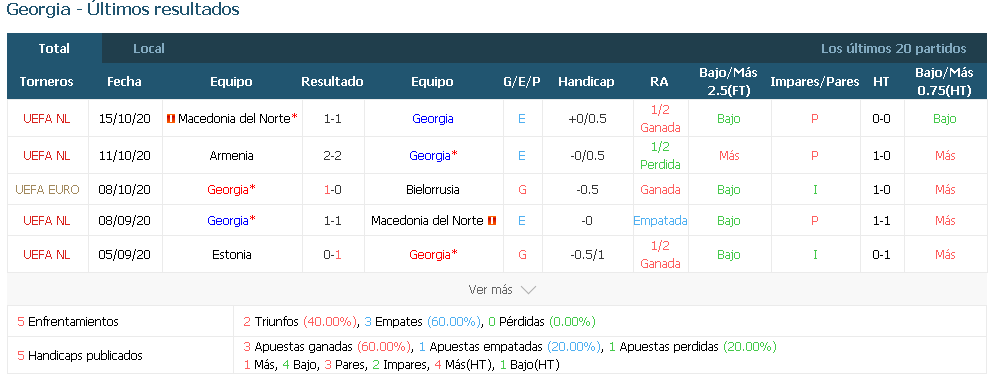Screen dimensions: 1001x389
Task: Click Georgia in the 05/09/20 Estonia row
Action: (430, 254)
